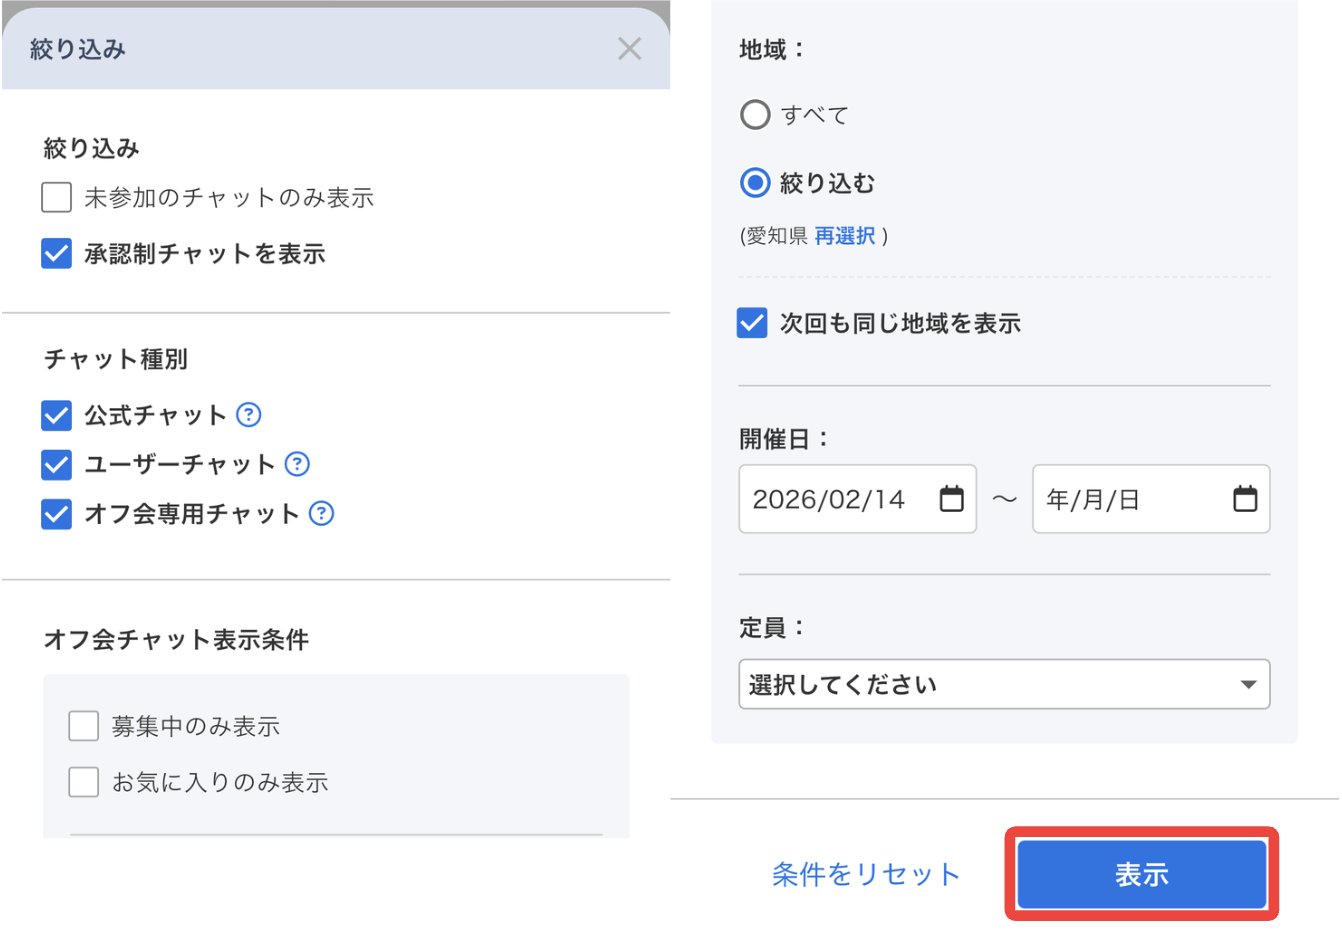The height and width of the screenshot is (948, 1342).
Task: Open the calendar icon on the end date field
Action: 1245,499
